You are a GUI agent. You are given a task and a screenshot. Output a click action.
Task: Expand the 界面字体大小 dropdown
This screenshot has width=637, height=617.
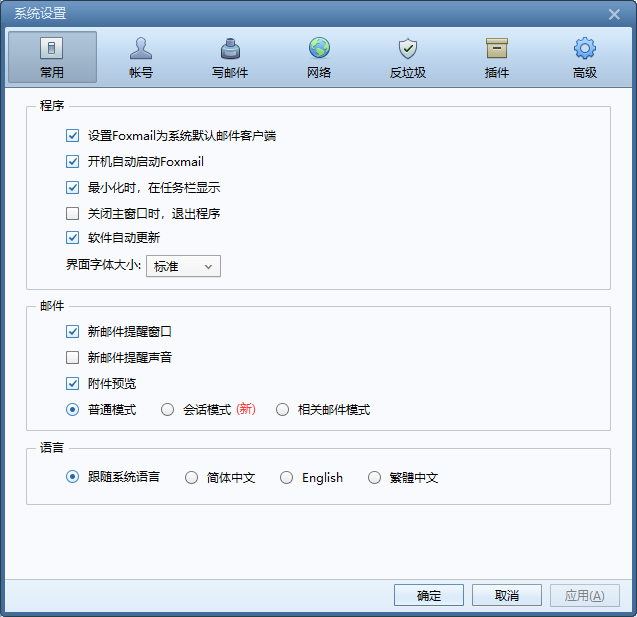pos(184,266)
